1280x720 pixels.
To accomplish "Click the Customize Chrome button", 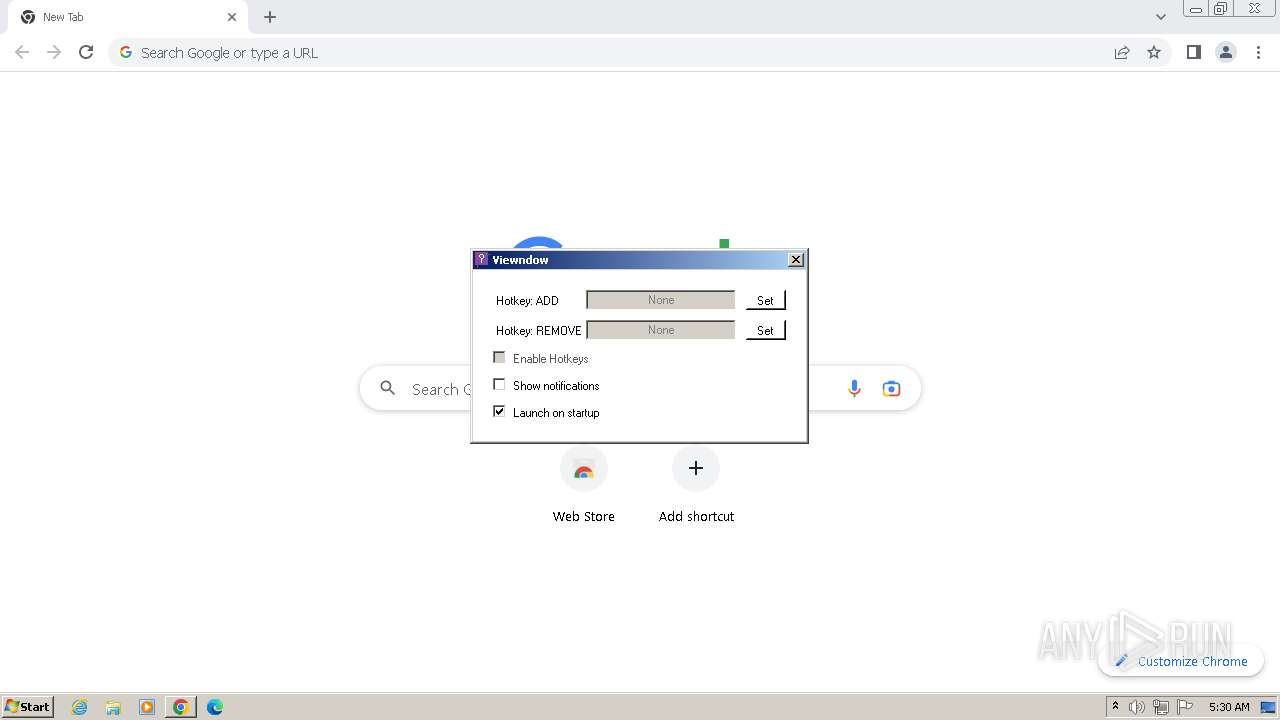I will click(1181, 661).
